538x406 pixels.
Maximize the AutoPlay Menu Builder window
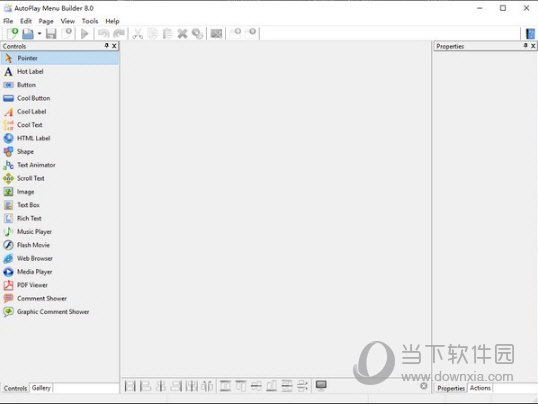click(503, 8)
